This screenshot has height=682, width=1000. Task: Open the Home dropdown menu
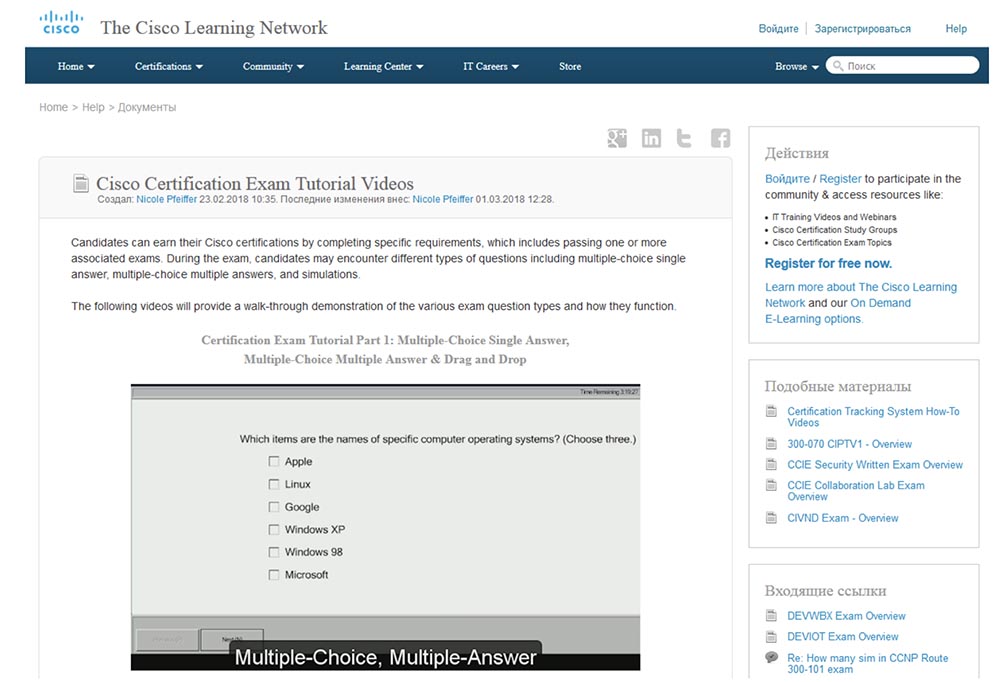[76, 66]
